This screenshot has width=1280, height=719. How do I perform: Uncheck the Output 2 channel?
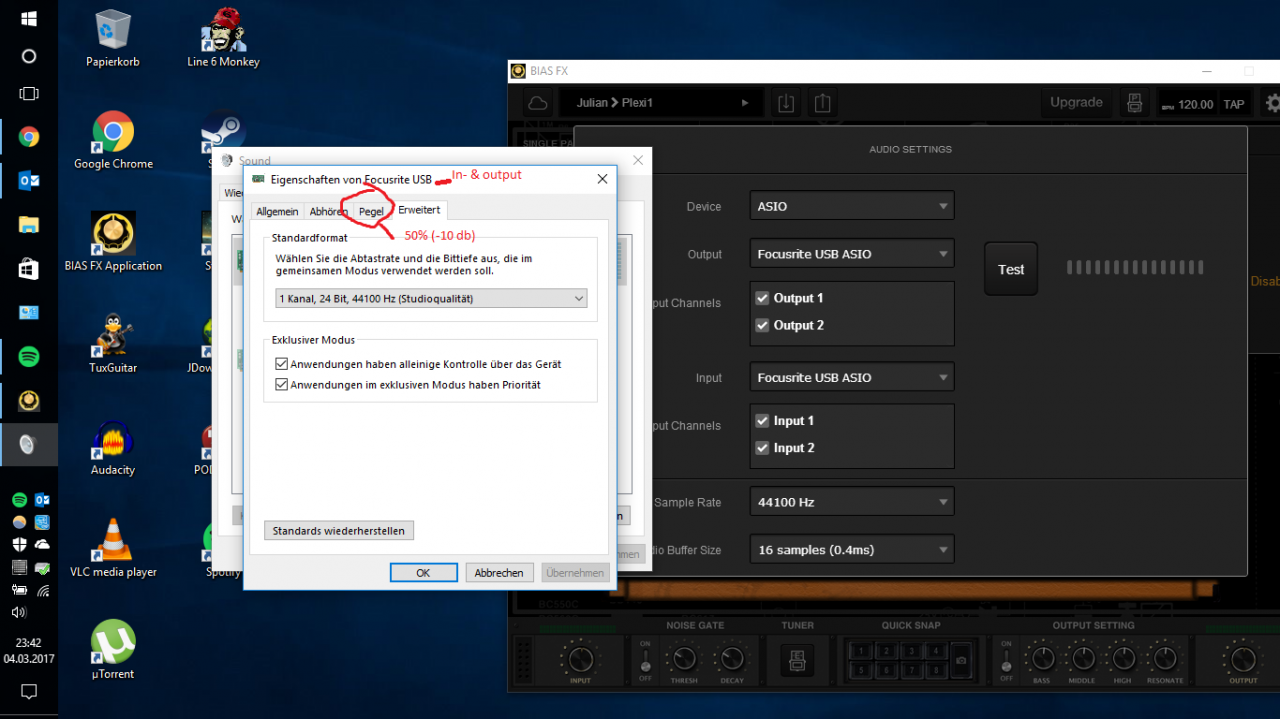(763, 325)
